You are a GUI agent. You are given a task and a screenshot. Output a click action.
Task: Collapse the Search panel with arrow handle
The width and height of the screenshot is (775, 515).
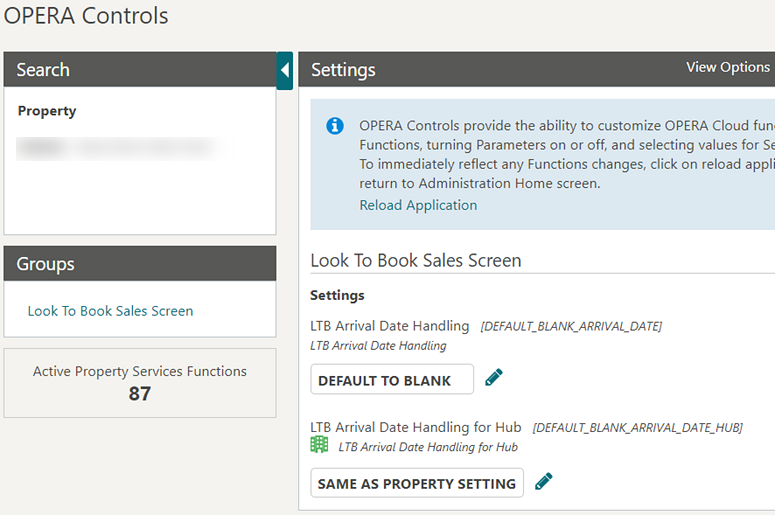pyautogui.click(x=285, y=70)
